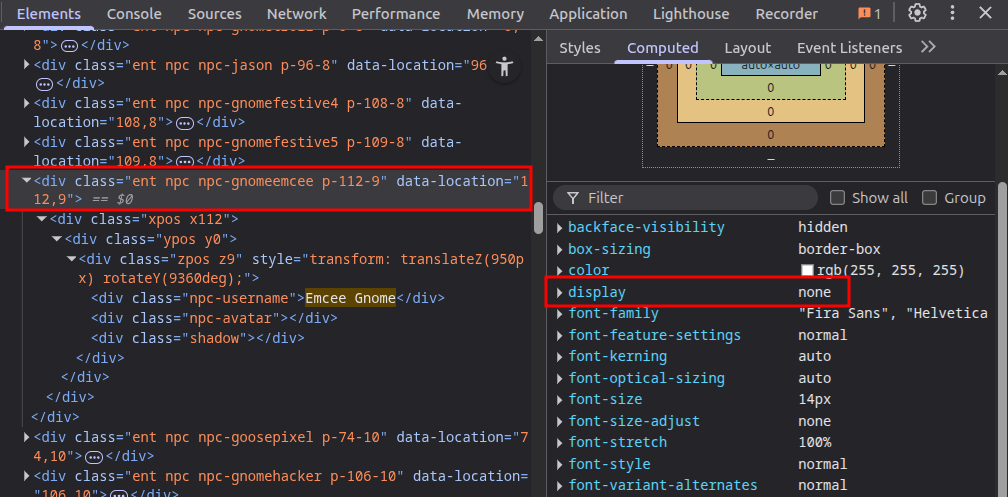
Task: Click ellipsis badge on npc-jason element
Action: [x=45, y=84]
